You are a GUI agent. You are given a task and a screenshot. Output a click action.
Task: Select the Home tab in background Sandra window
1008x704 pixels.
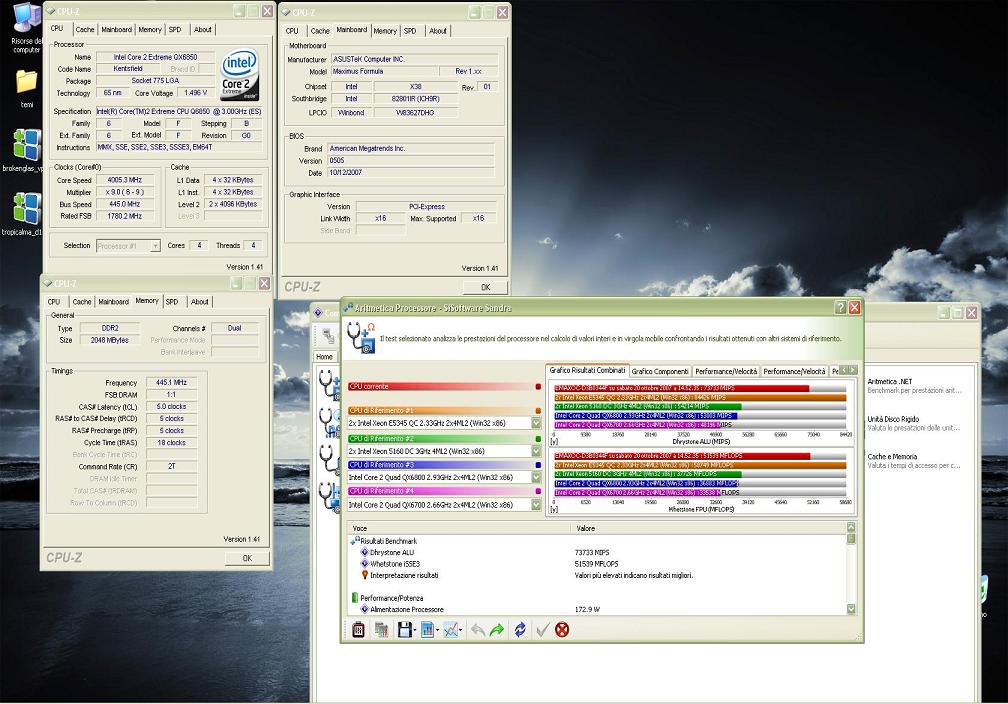pos(325,357)
